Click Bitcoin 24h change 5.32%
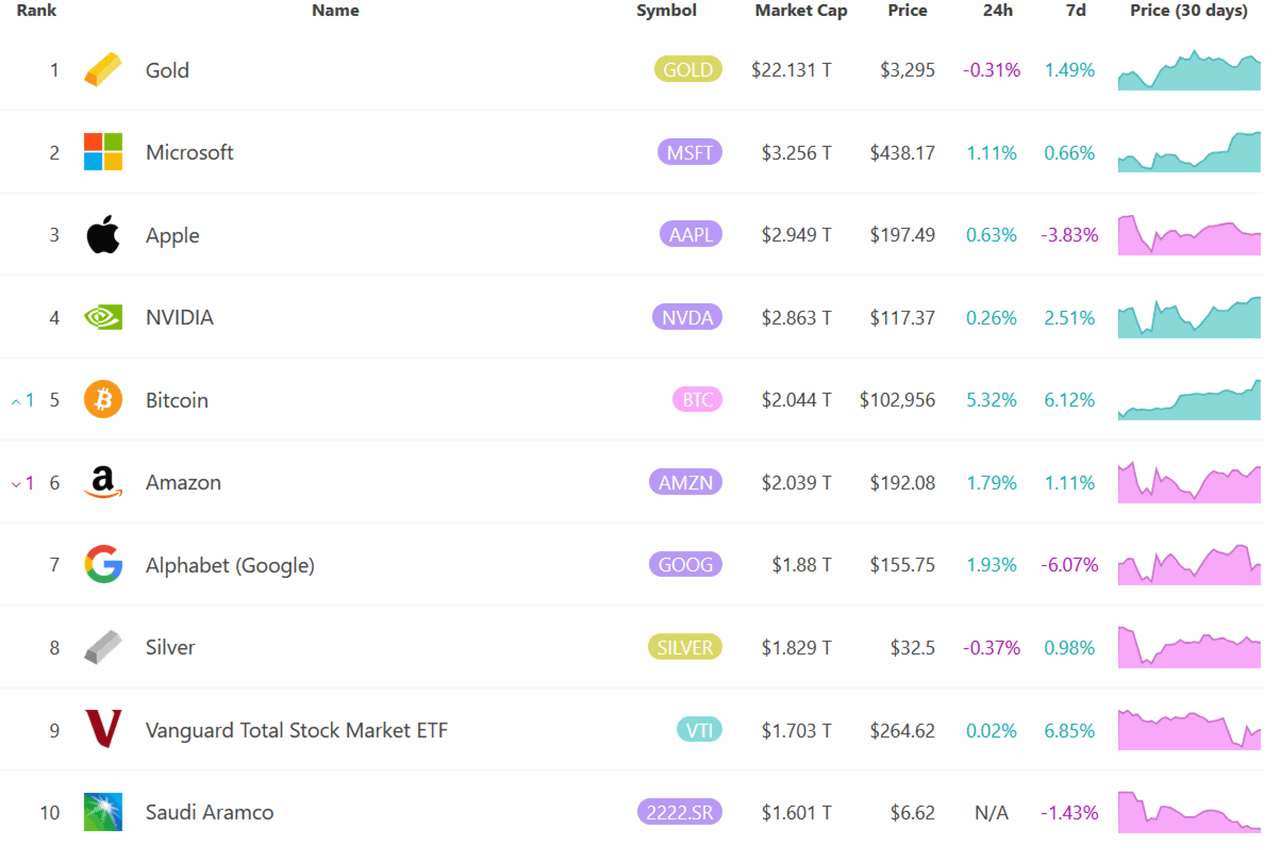The image size is (1280, 850). click(991, 400)
